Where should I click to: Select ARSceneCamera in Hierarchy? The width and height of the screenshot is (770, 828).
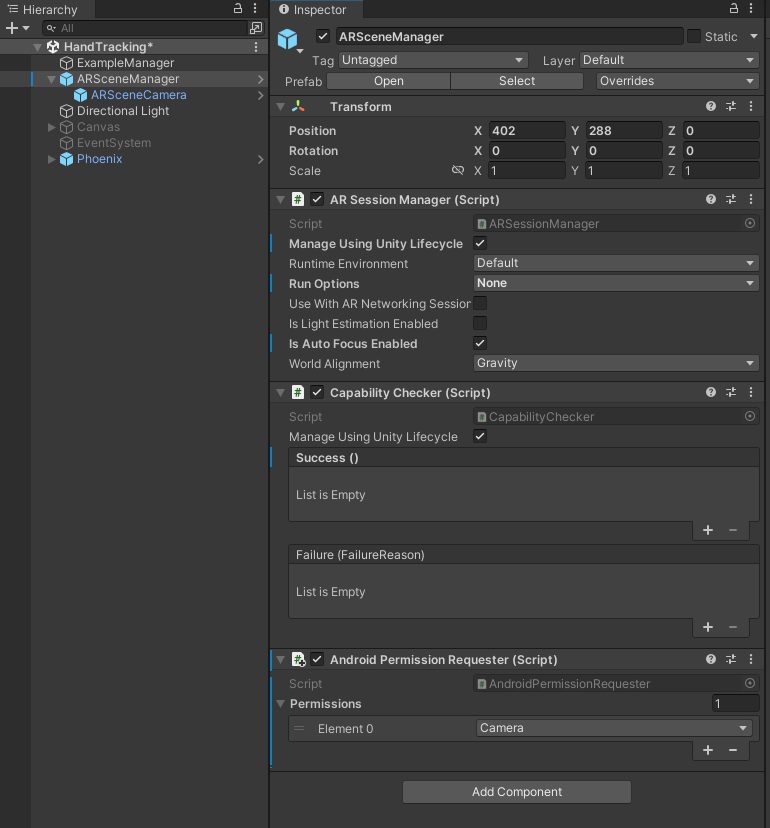click(138, 95)
